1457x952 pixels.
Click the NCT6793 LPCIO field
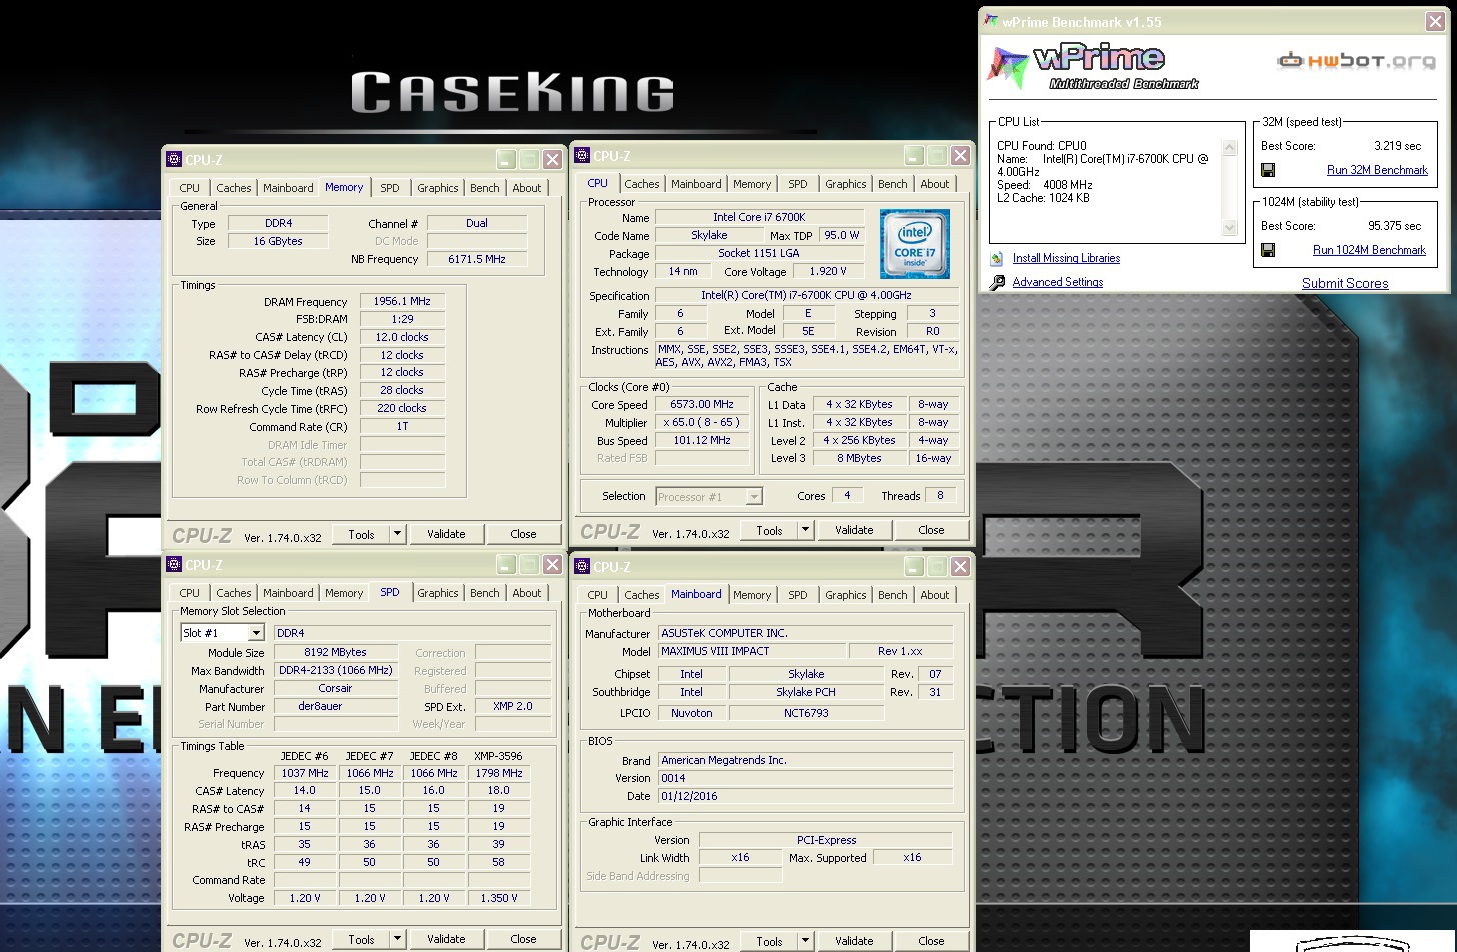pos(806,713)
